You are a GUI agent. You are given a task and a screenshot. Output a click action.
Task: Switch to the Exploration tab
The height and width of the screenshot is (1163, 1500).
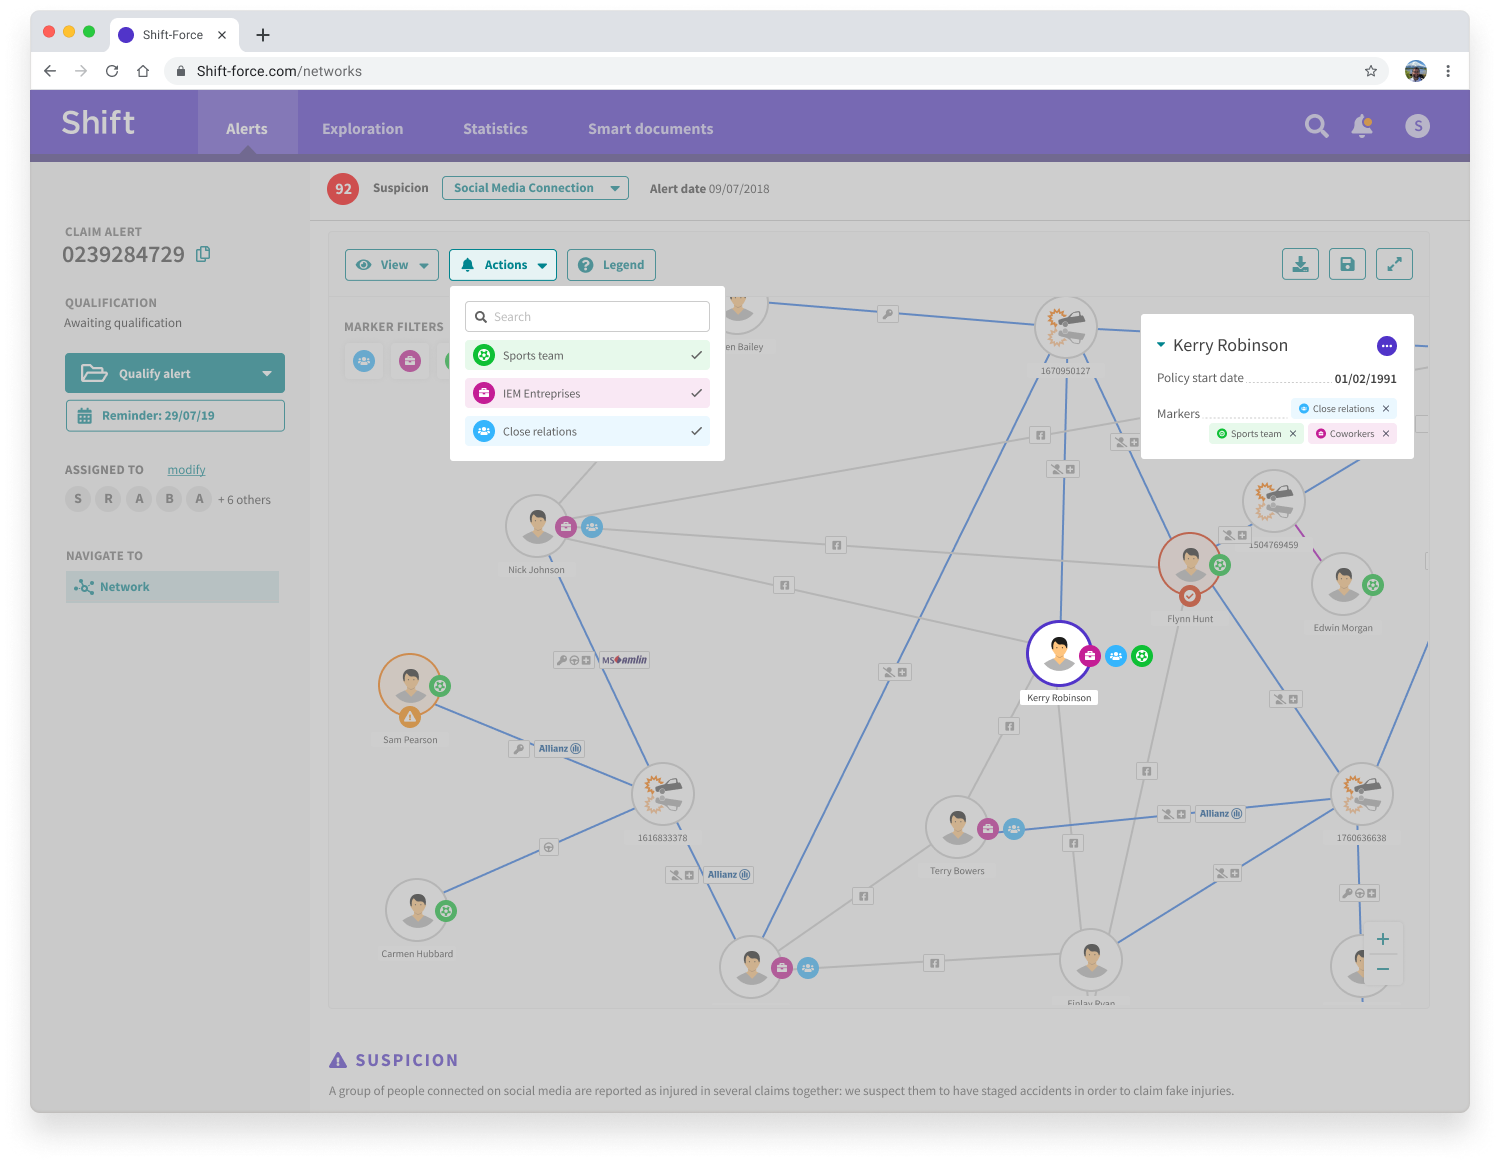click(x=362, y=129)
